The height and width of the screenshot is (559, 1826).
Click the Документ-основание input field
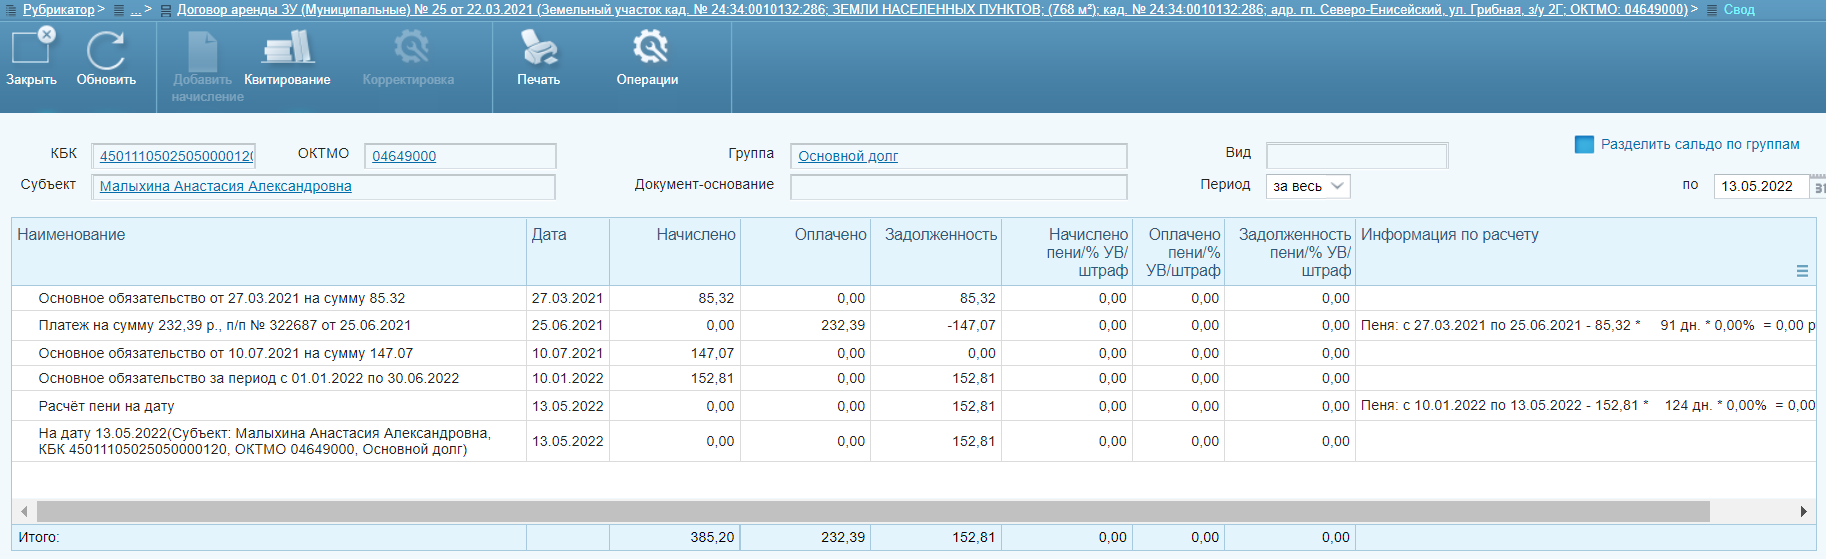(959, 187)
